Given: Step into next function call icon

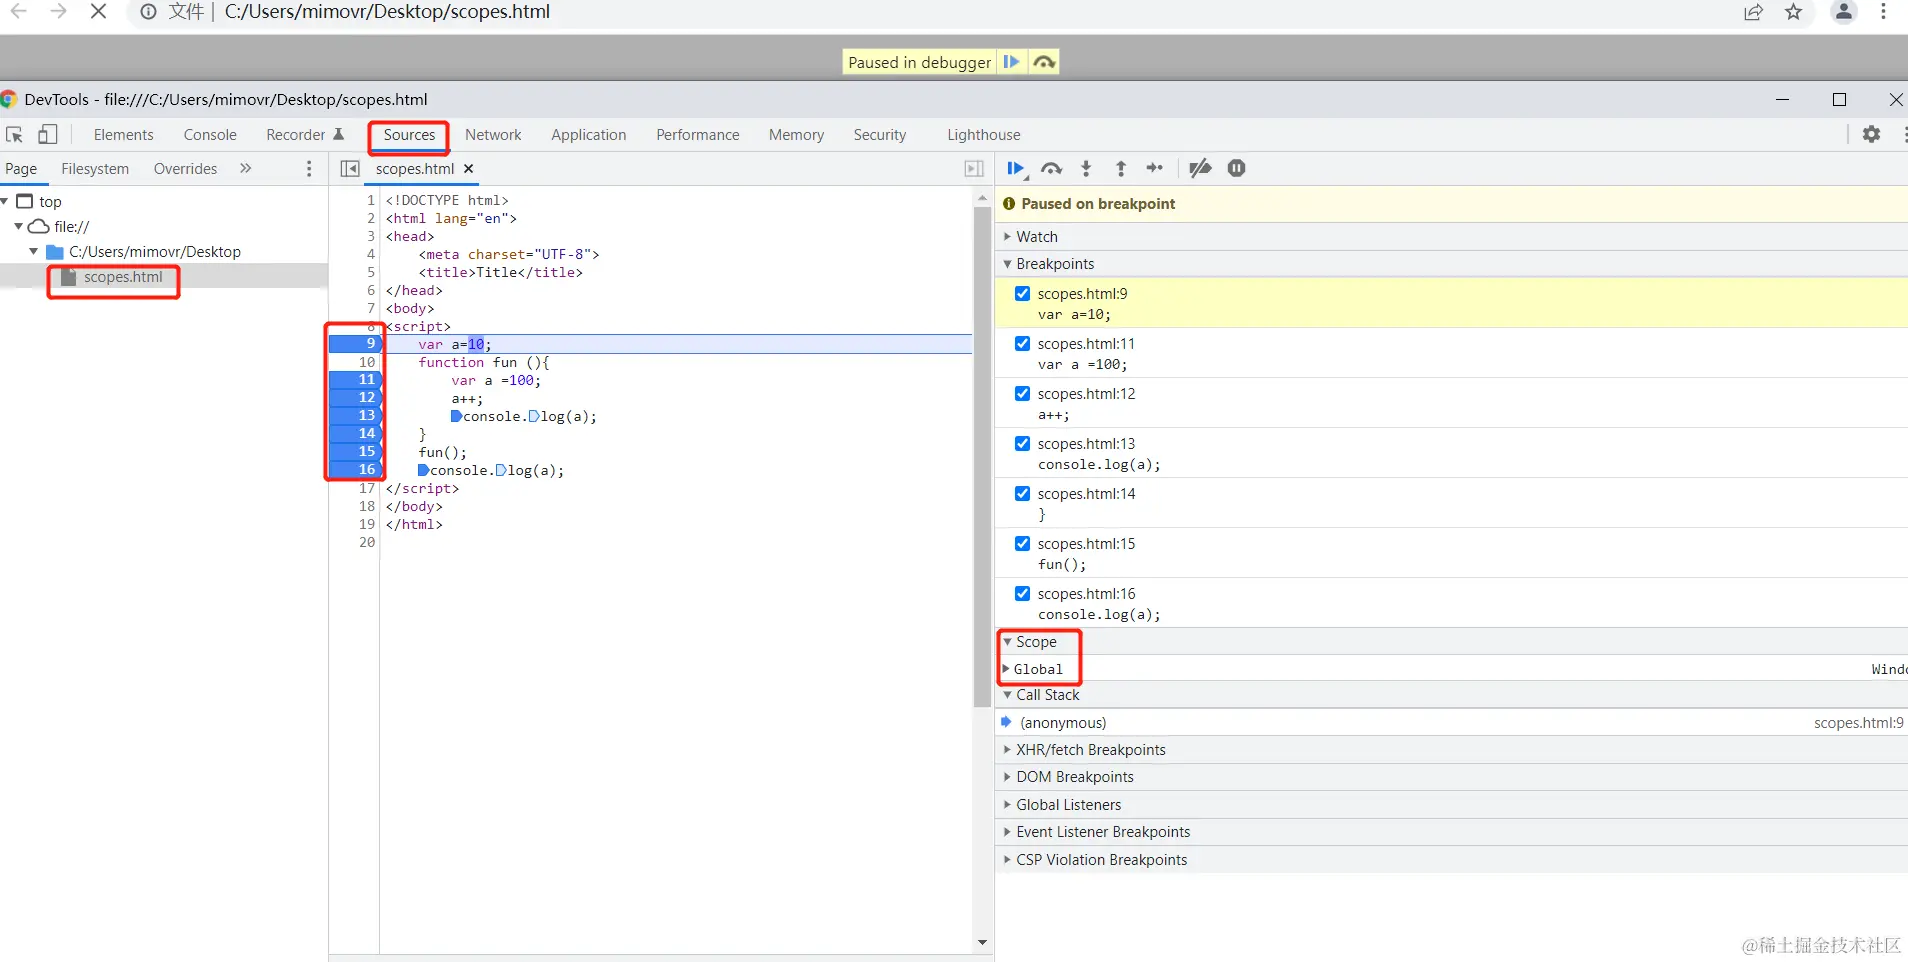Looking at the screenshot, I should 1086,168.
